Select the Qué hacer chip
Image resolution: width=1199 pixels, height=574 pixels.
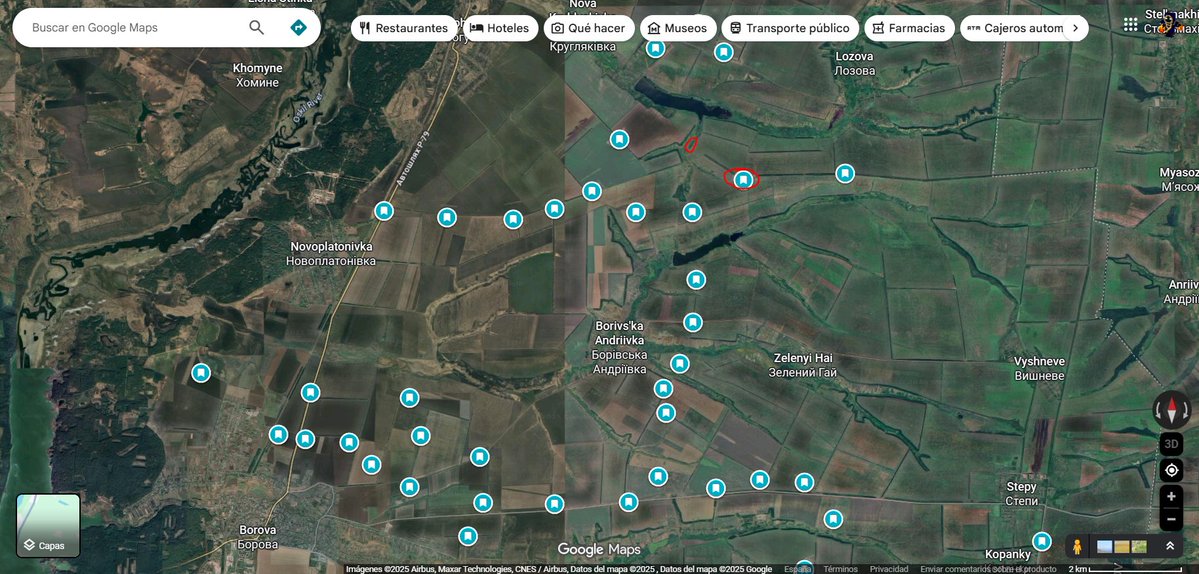588,28
